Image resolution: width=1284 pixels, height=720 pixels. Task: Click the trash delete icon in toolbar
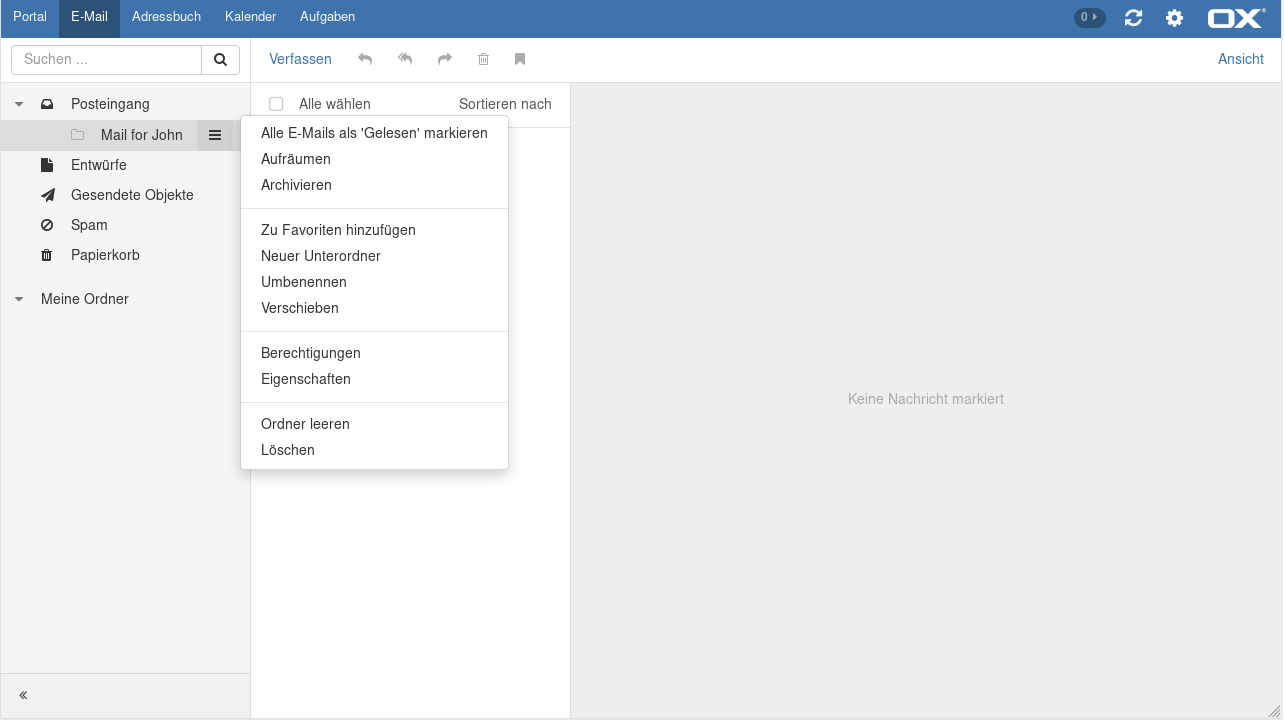tap(483, 60)
